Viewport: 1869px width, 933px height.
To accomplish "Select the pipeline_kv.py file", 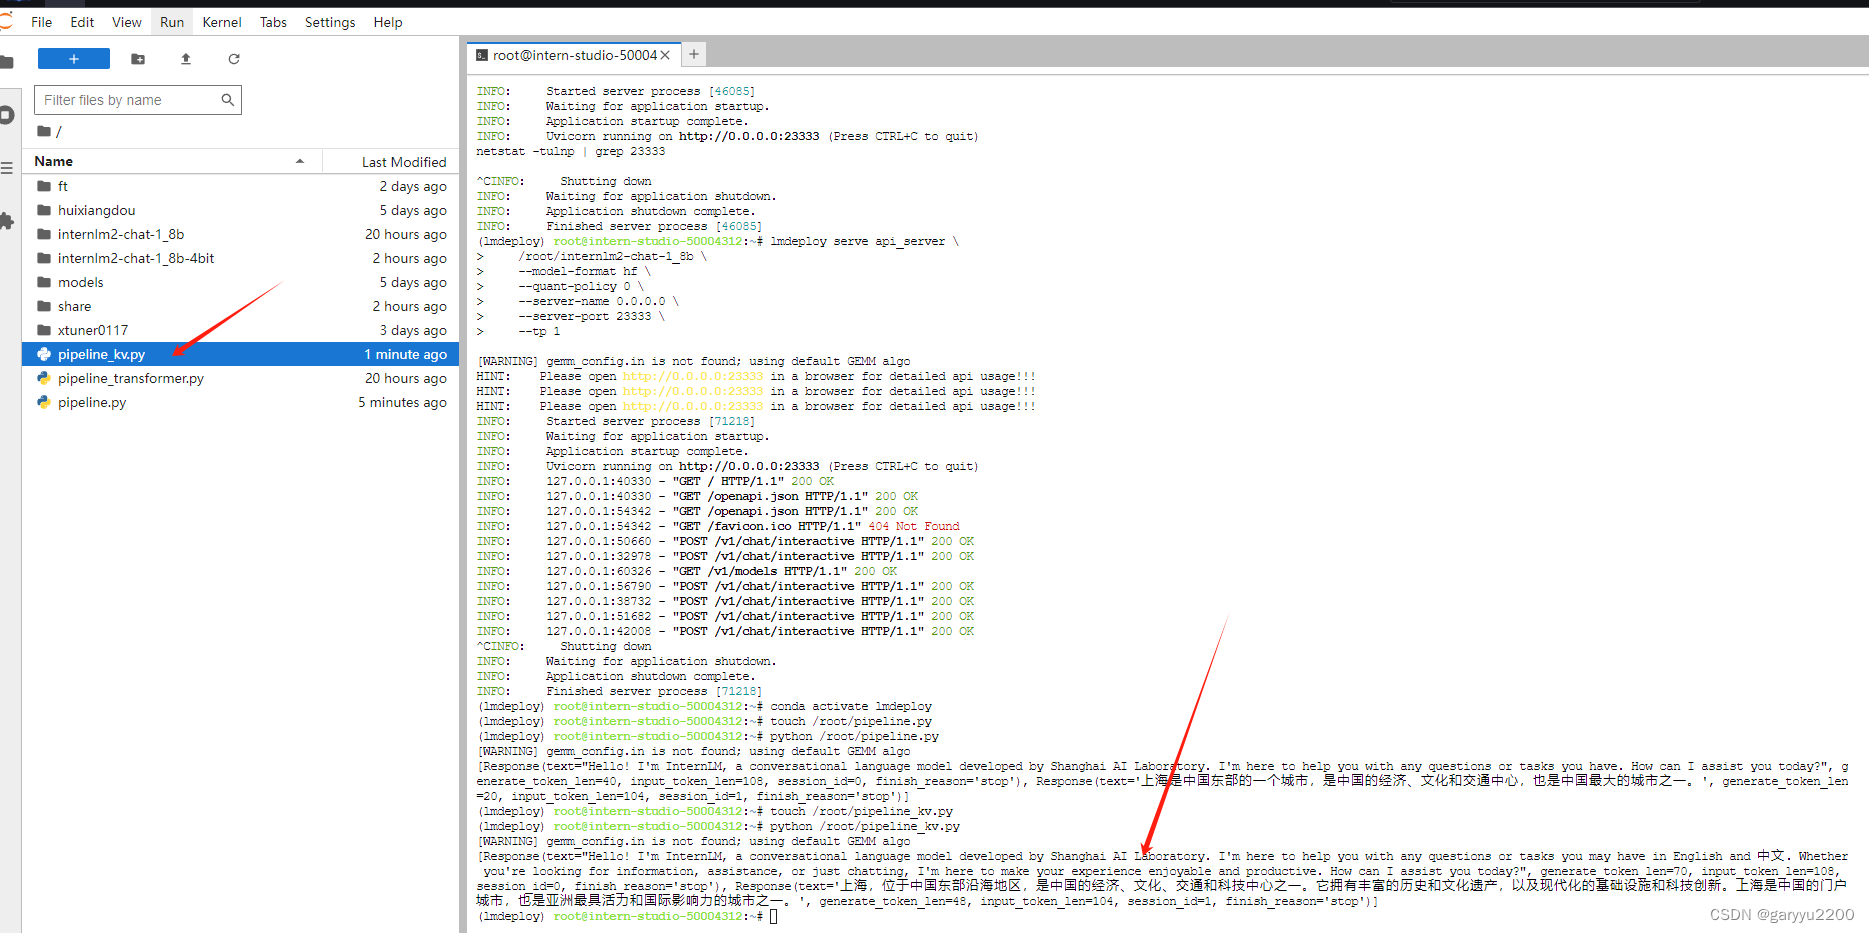I will pos(241,354).
